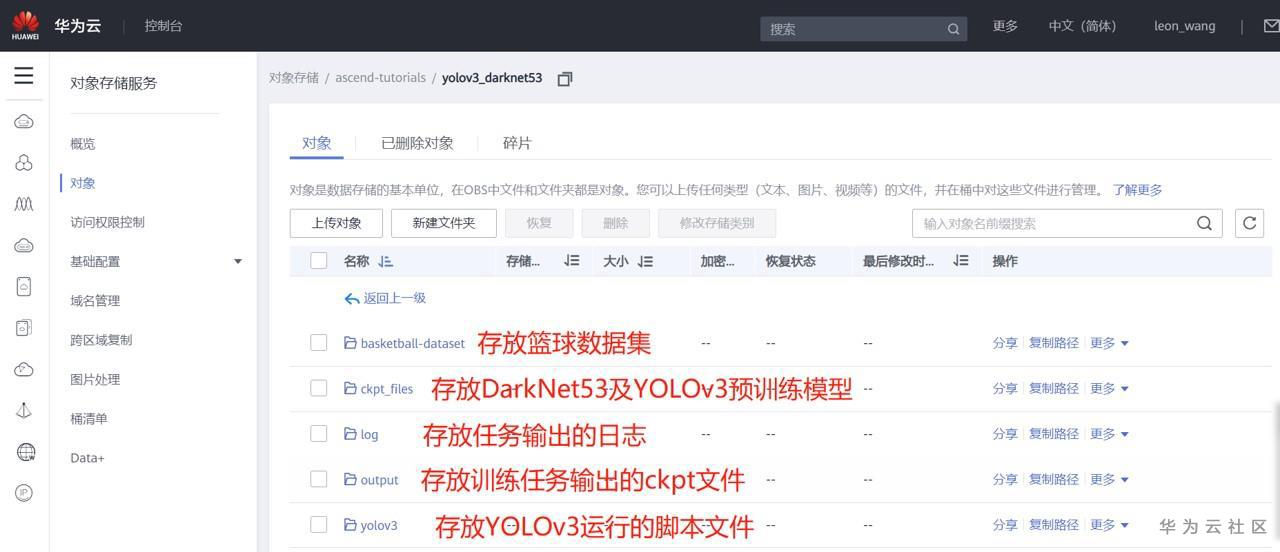This screenshot has width=1280, height=552.
Task: Open the mail icon in top bar
Action: coord(1271,26)
